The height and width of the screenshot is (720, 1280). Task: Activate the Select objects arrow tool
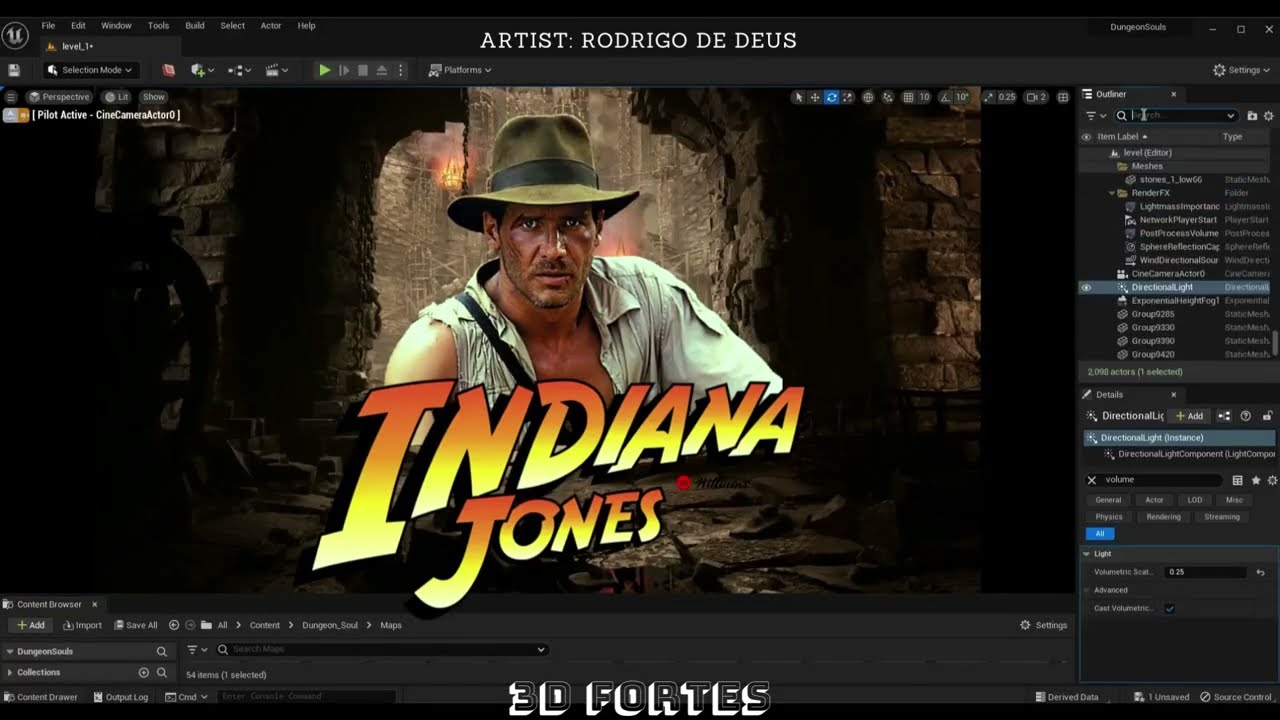(798, 97)
